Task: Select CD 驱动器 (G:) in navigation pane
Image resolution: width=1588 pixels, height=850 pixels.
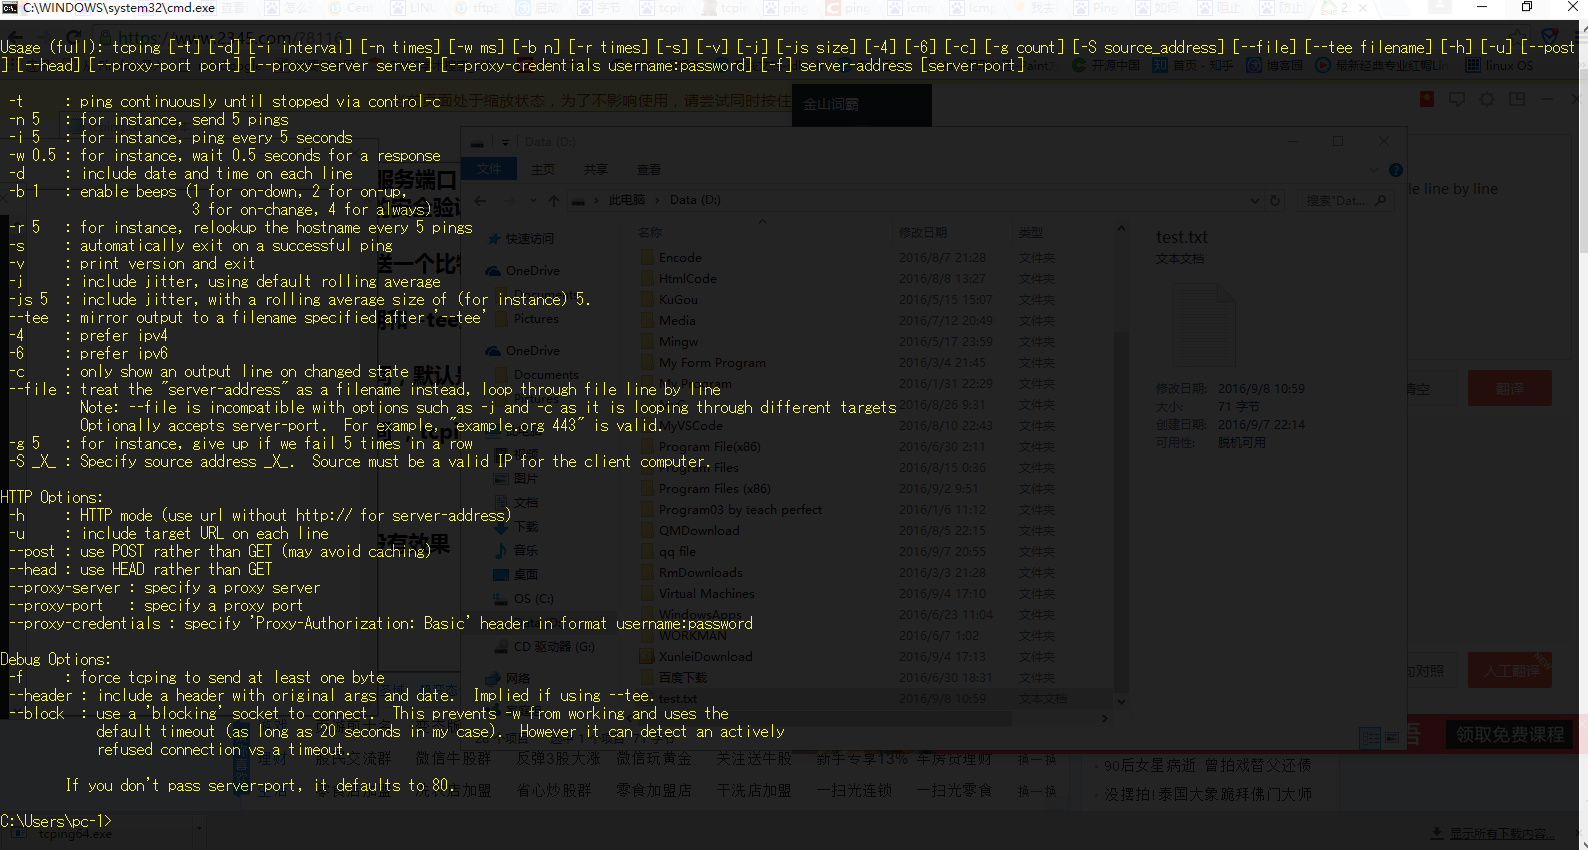Action: coord(554,647)
